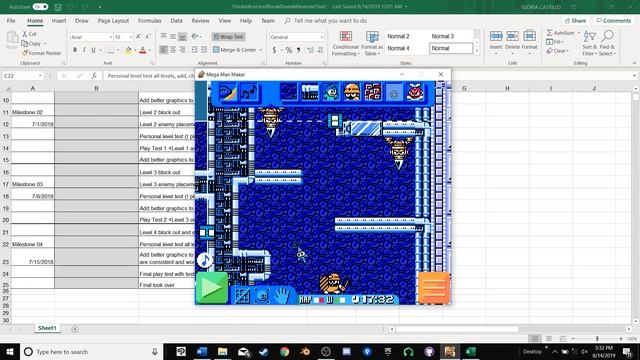
Task: Click the Format Painter button
Action: [41, 53]
